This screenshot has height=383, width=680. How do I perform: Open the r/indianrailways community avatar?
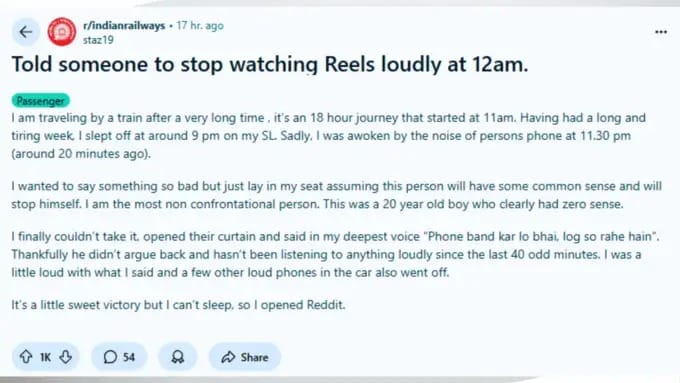point(62,32)
